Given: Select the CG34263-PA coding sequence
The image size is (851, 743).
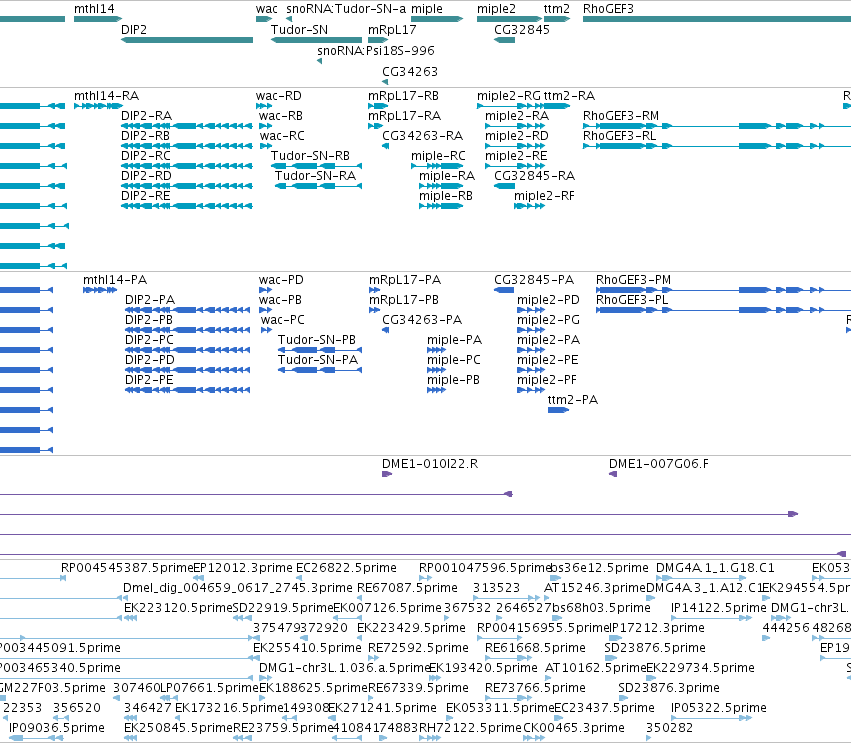Looking at the screenshot, I should click(385, 330).
